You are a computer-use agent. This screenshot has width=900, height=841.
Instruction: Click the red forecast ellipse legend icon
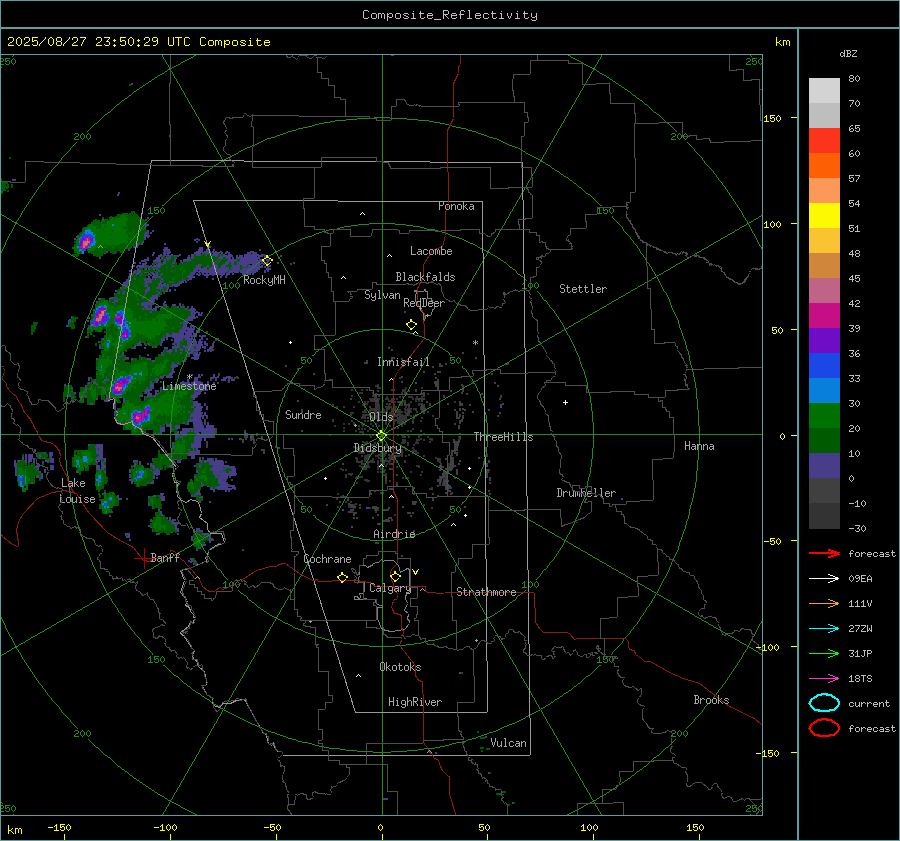(x=824, y=728)
